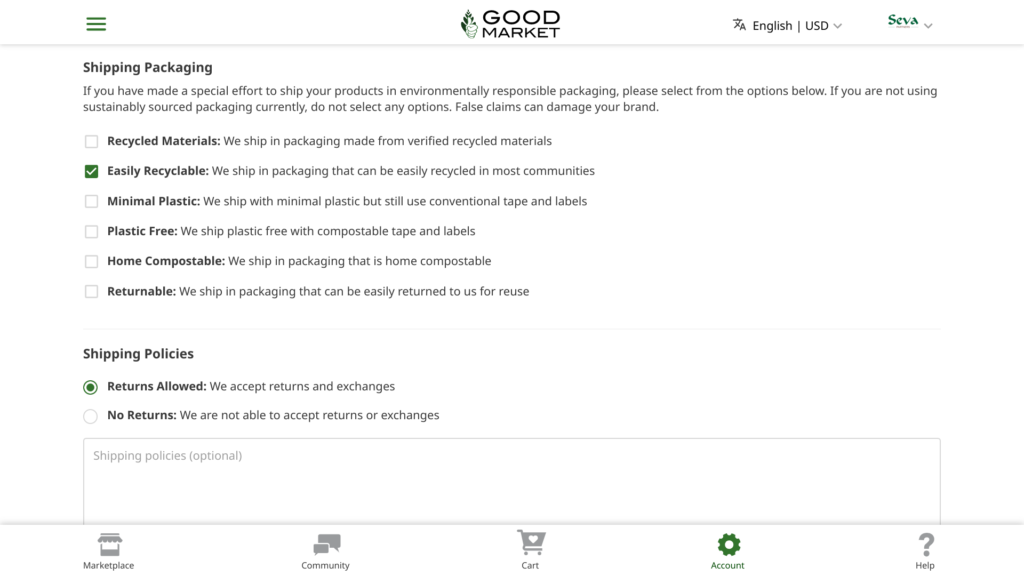The width and height of the screenshot is (1024, 576).
Task: Open the Account gear icon
Action: pyautogui.click(x=728, y=545)
